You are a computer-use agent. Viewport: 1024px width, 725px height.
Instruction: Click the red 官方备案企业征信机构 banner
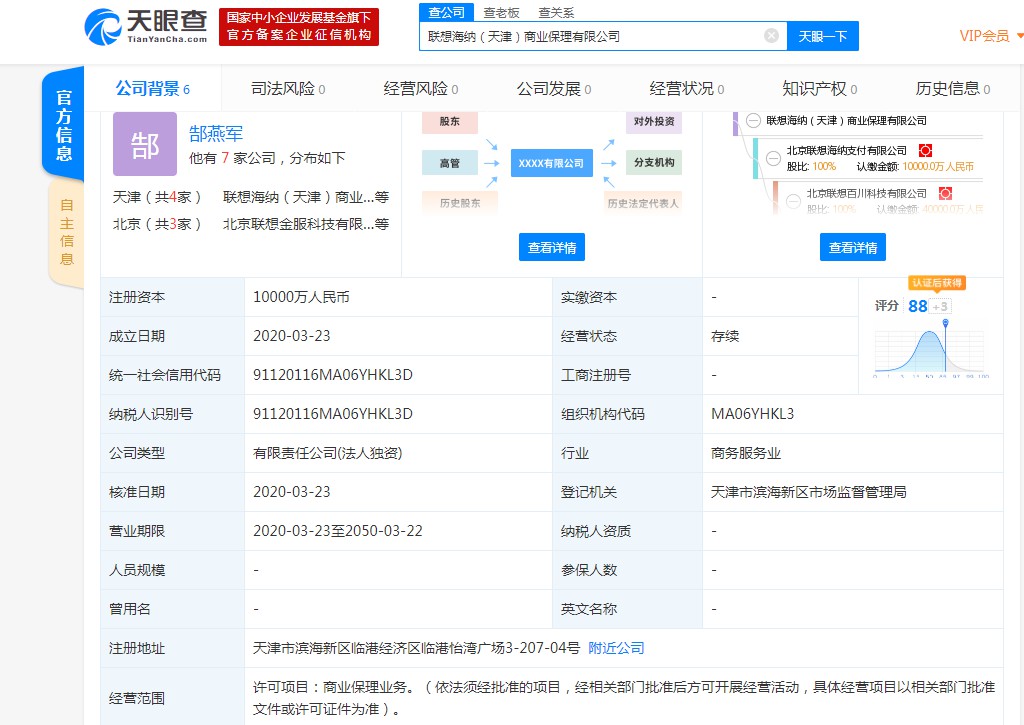tap(299, 27)
